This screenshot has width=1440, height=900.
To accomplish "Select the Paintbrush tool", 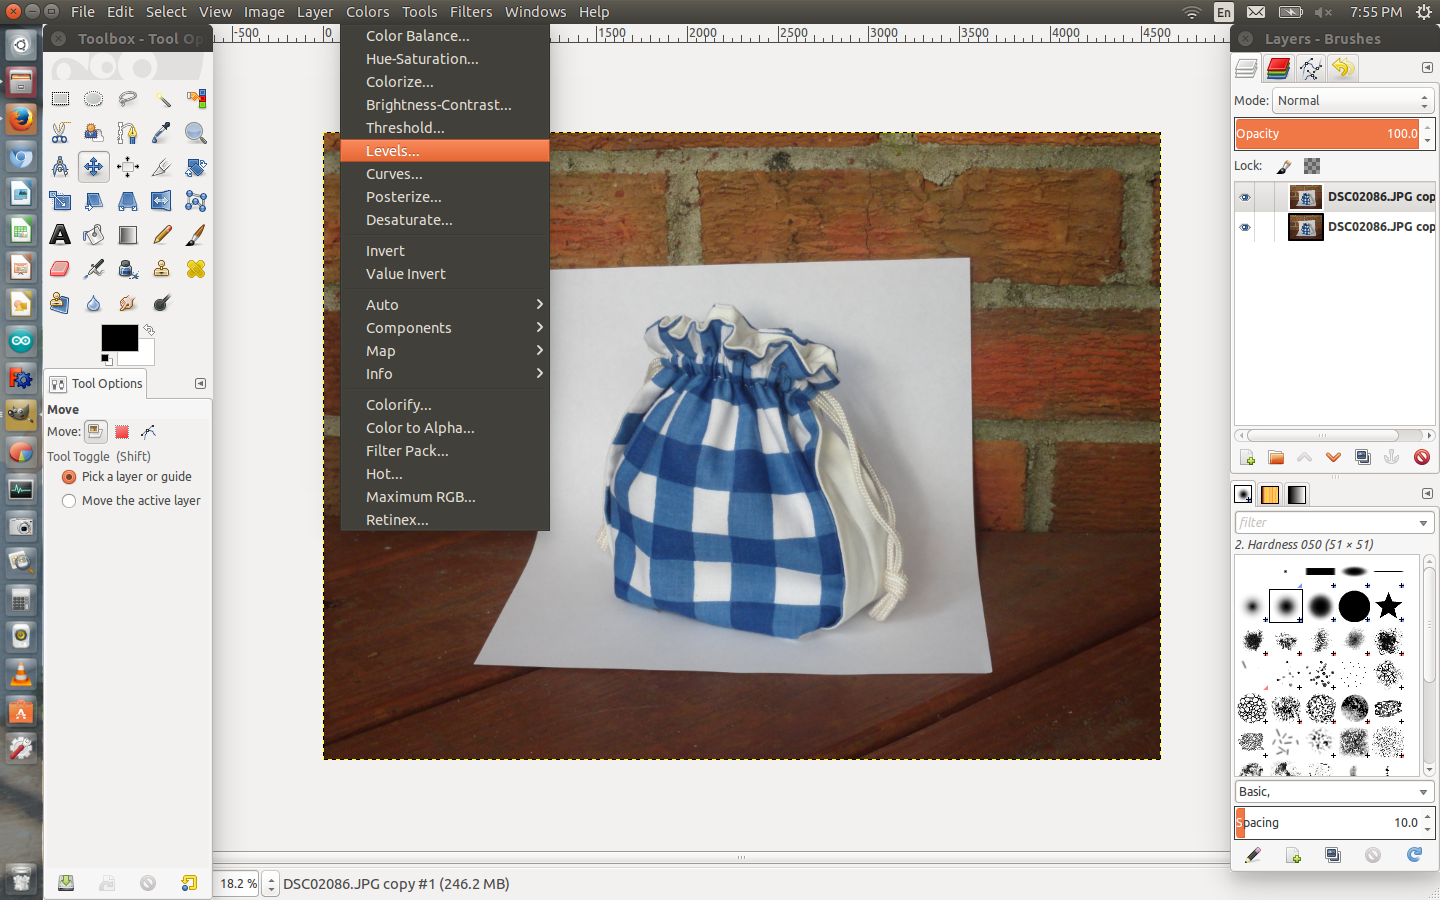I will tap(196, 235).
